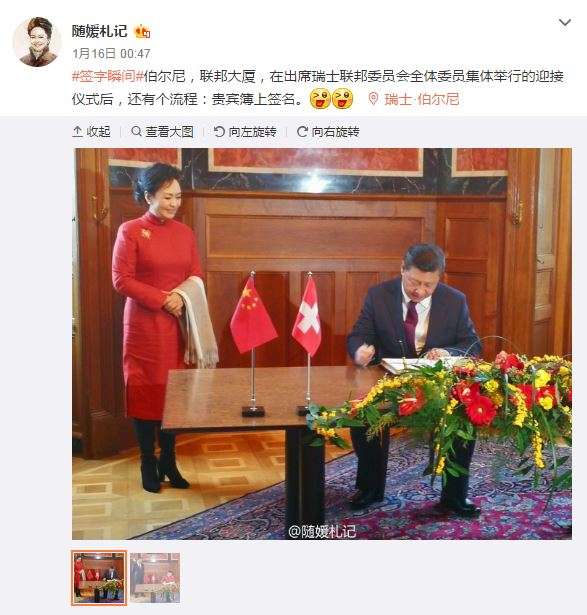The width and height of the screenshot is (587, 615).
Task: Click the location pin icon
Action: point(373,98)
